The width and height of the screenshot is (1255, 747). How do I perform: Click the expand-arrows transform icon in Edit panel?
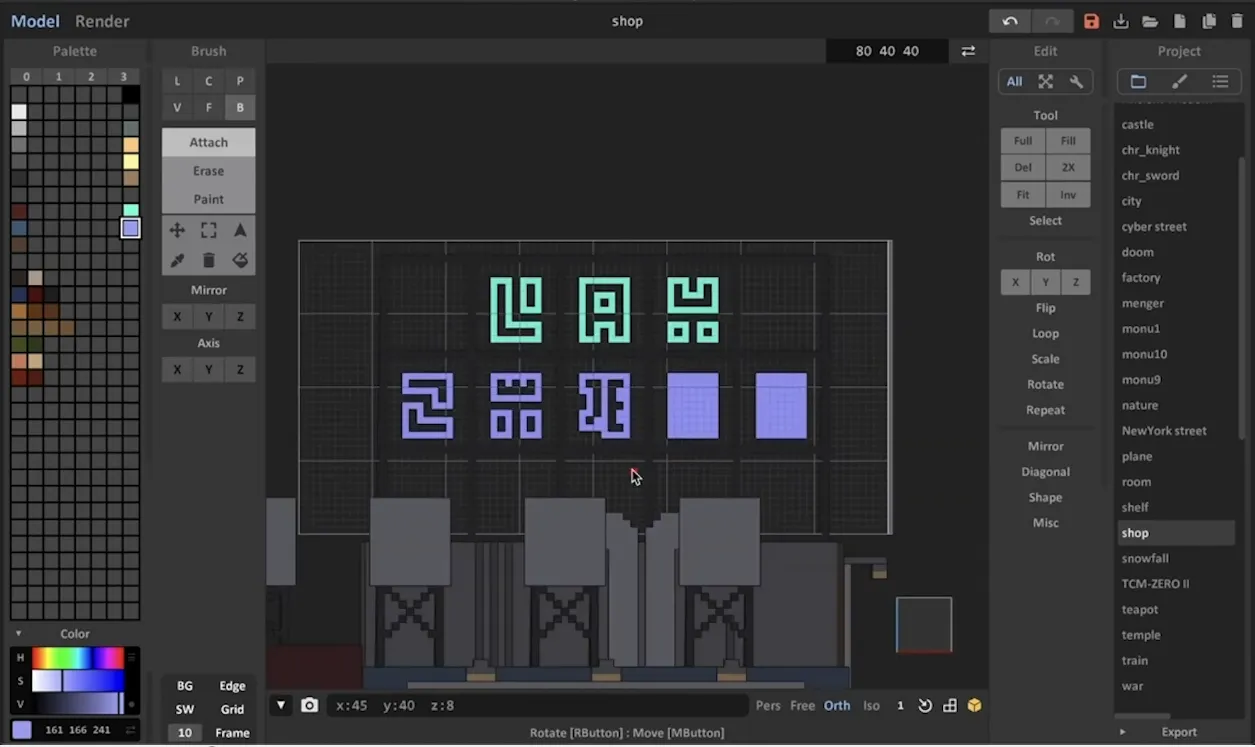pyautogui.click(x=1045, y=82)
